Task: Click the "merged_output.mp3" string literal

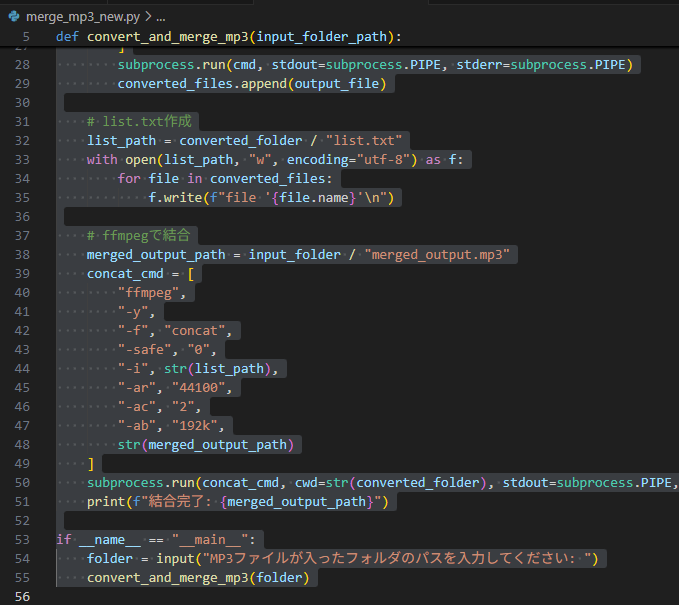Action: click(x=438, y=254)
